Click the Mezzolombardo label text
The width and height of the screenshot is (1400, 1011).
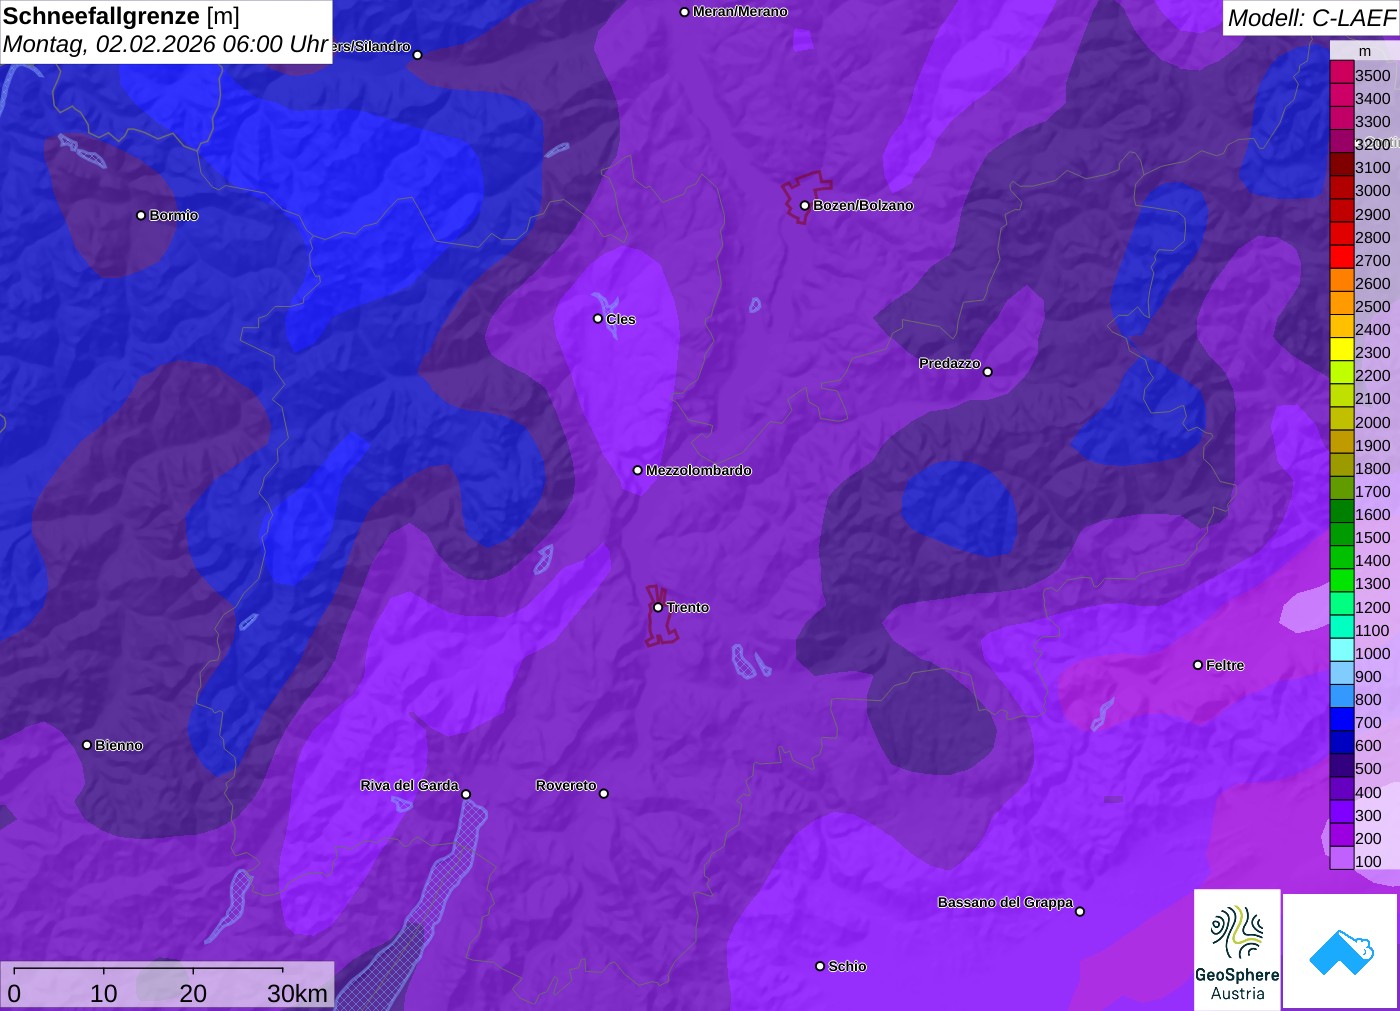point(698,470)
